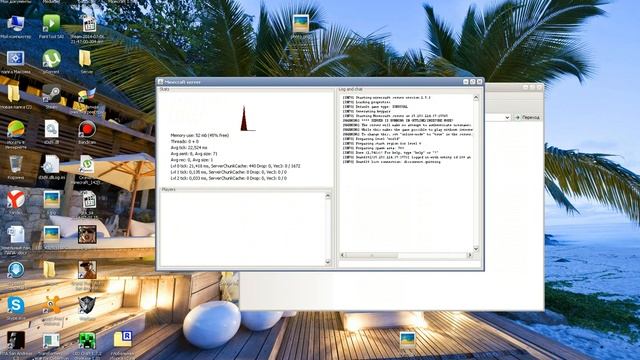Open the uTorrent desktop shortcut

point(51,59)
